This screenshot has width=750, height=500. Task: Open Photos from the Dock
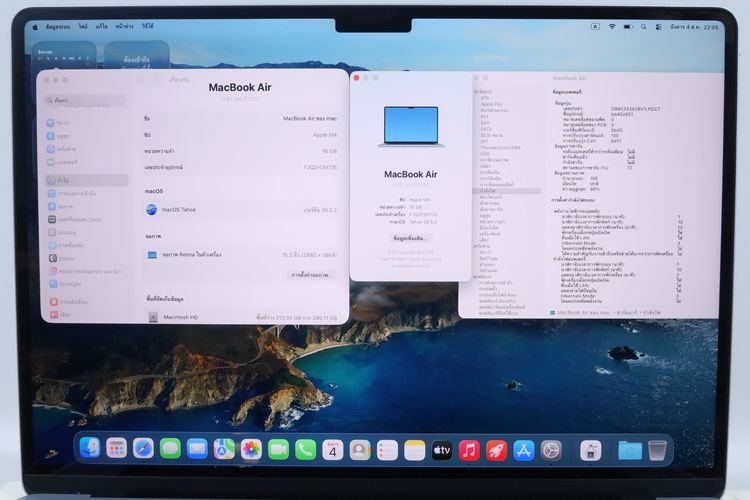click(x=251, y=449)
